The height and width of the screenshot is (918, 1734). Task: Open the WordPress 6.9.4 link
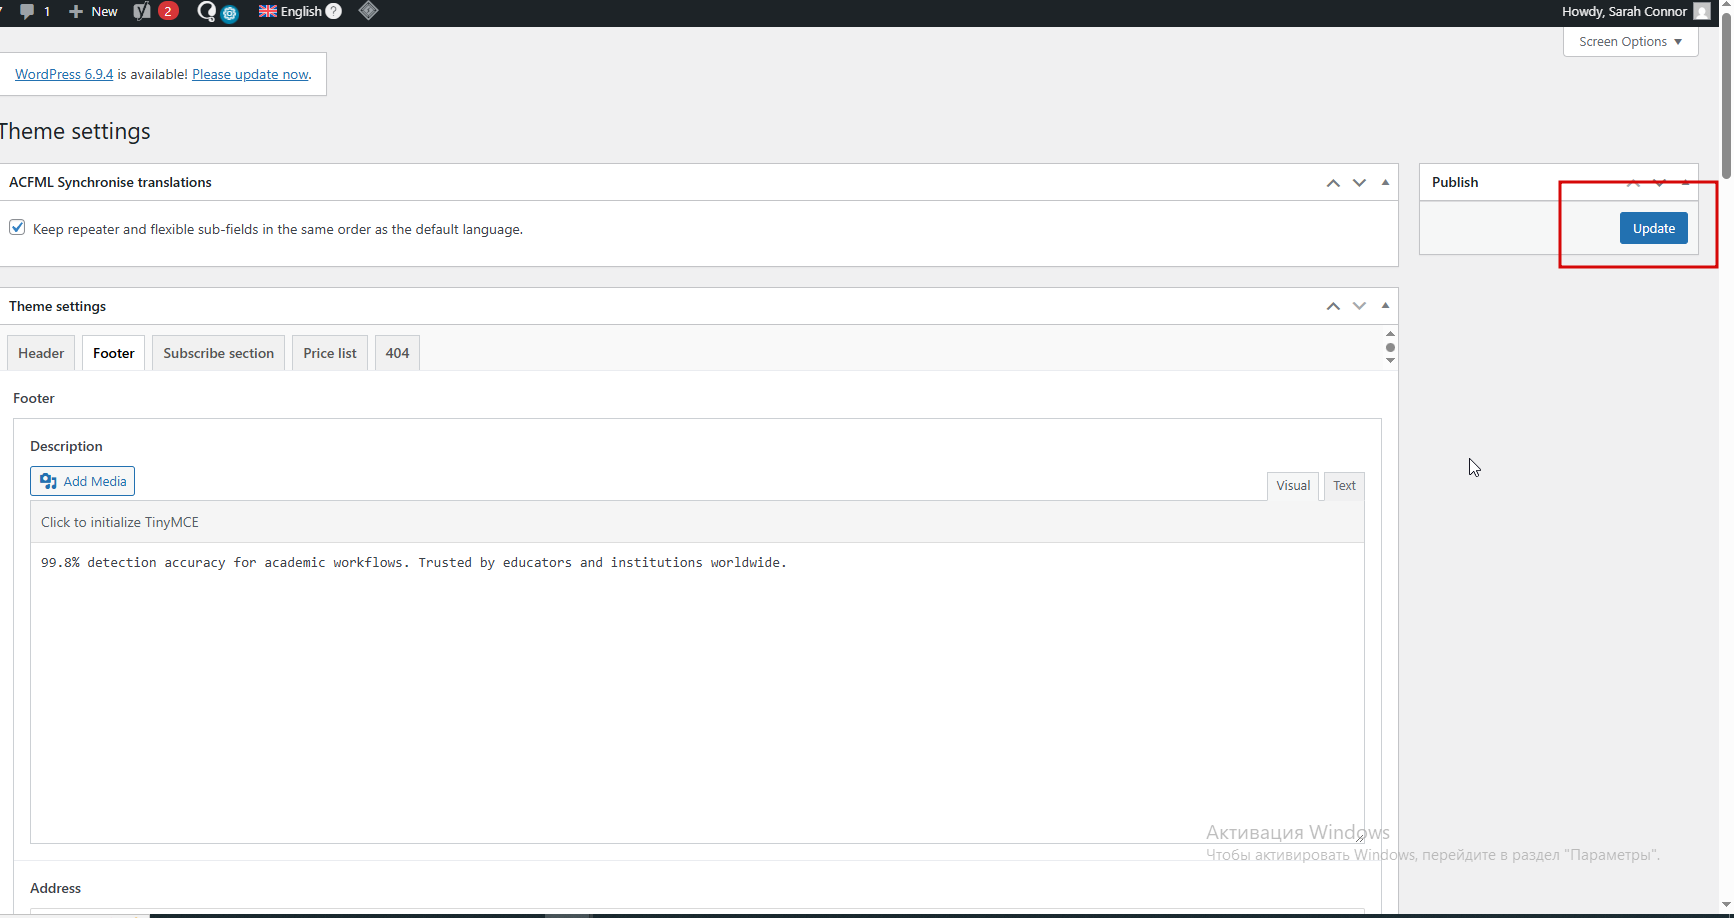pyautogui.click(x=64, y=74)
